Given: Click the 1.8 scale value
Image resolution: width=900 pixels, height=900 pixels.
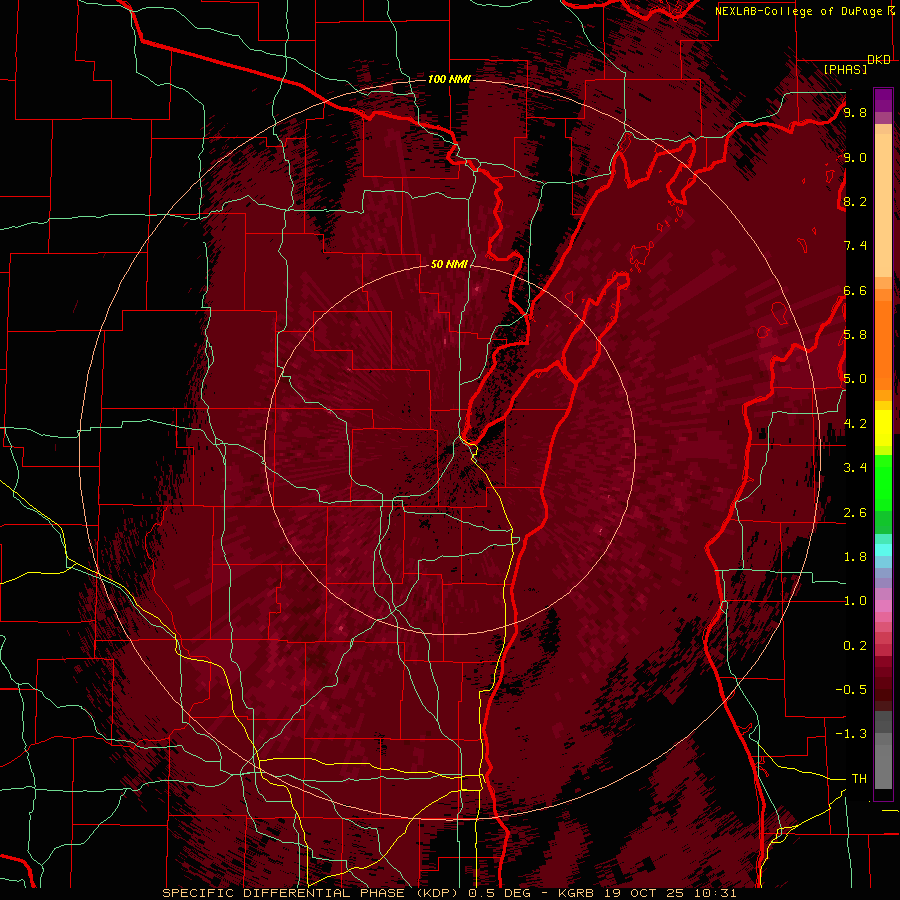Looking at the screenshot, I should pos(855,557).
